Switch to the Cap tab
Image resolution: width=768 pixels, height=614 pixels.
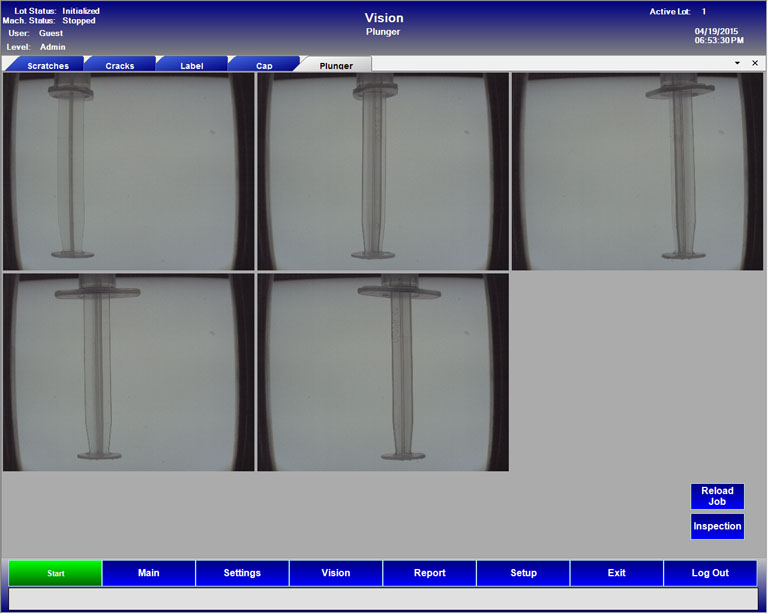[x=264, y=65]
